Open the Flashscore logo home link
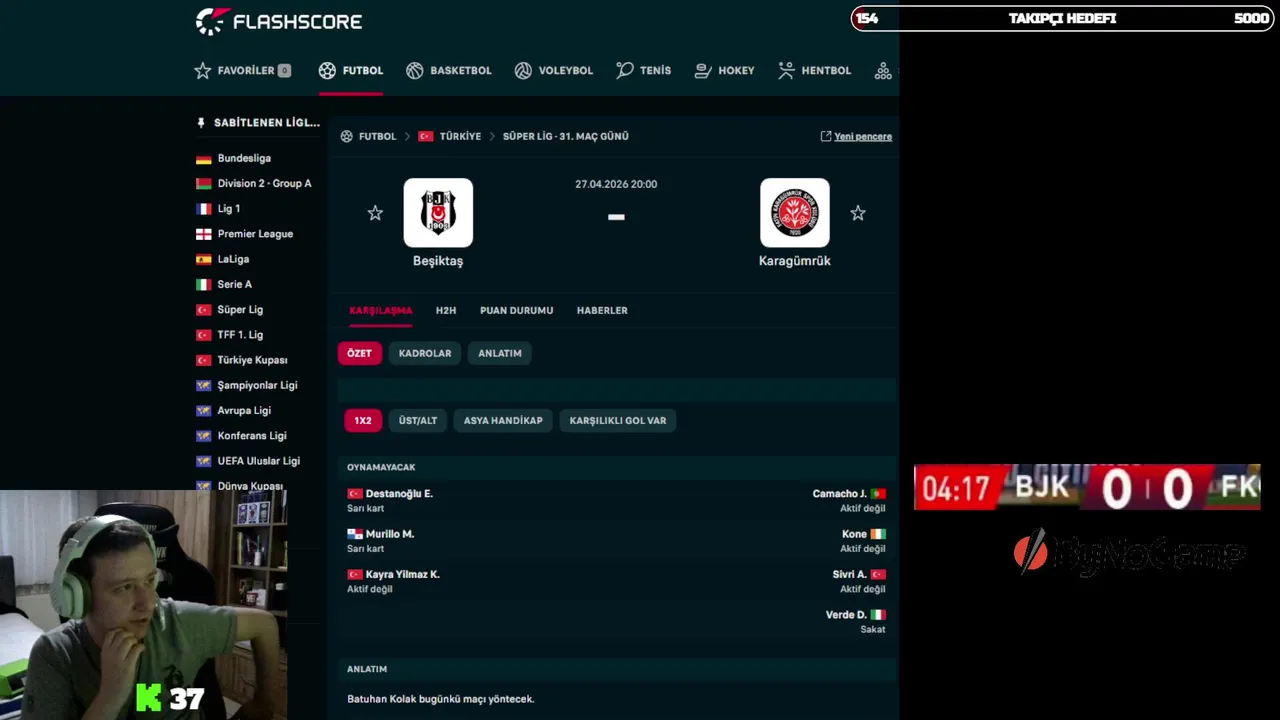1280x720 pixels. (278, 21)
